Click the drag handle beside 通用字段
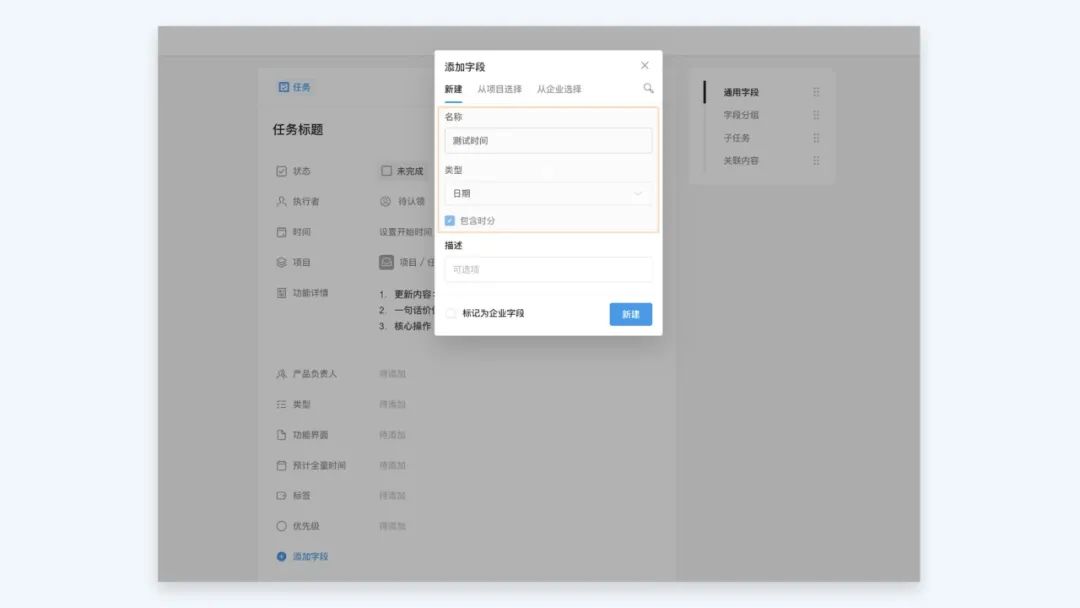Image resolution: width=1080 pixels, height=608 pixels. click(x=816, y=92)
